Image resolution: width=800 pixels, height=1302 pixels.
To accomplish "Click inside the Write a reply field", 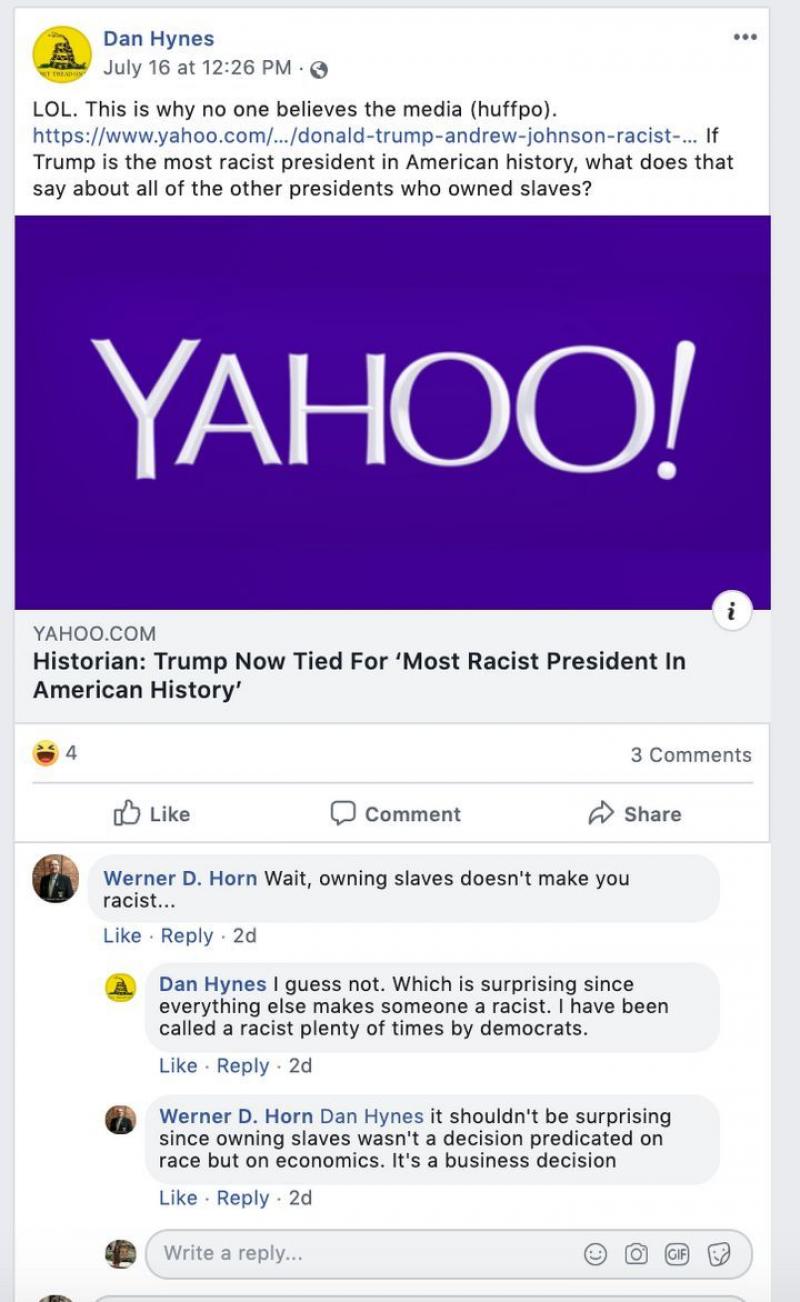I will [360, 1253].
